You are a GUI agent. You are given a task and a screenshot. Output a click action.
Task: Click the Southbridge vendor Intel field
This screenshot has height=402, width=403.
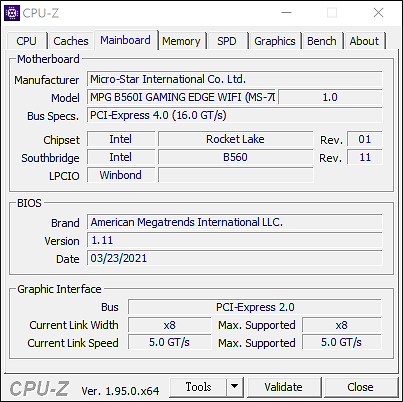(x=121, y=157)
